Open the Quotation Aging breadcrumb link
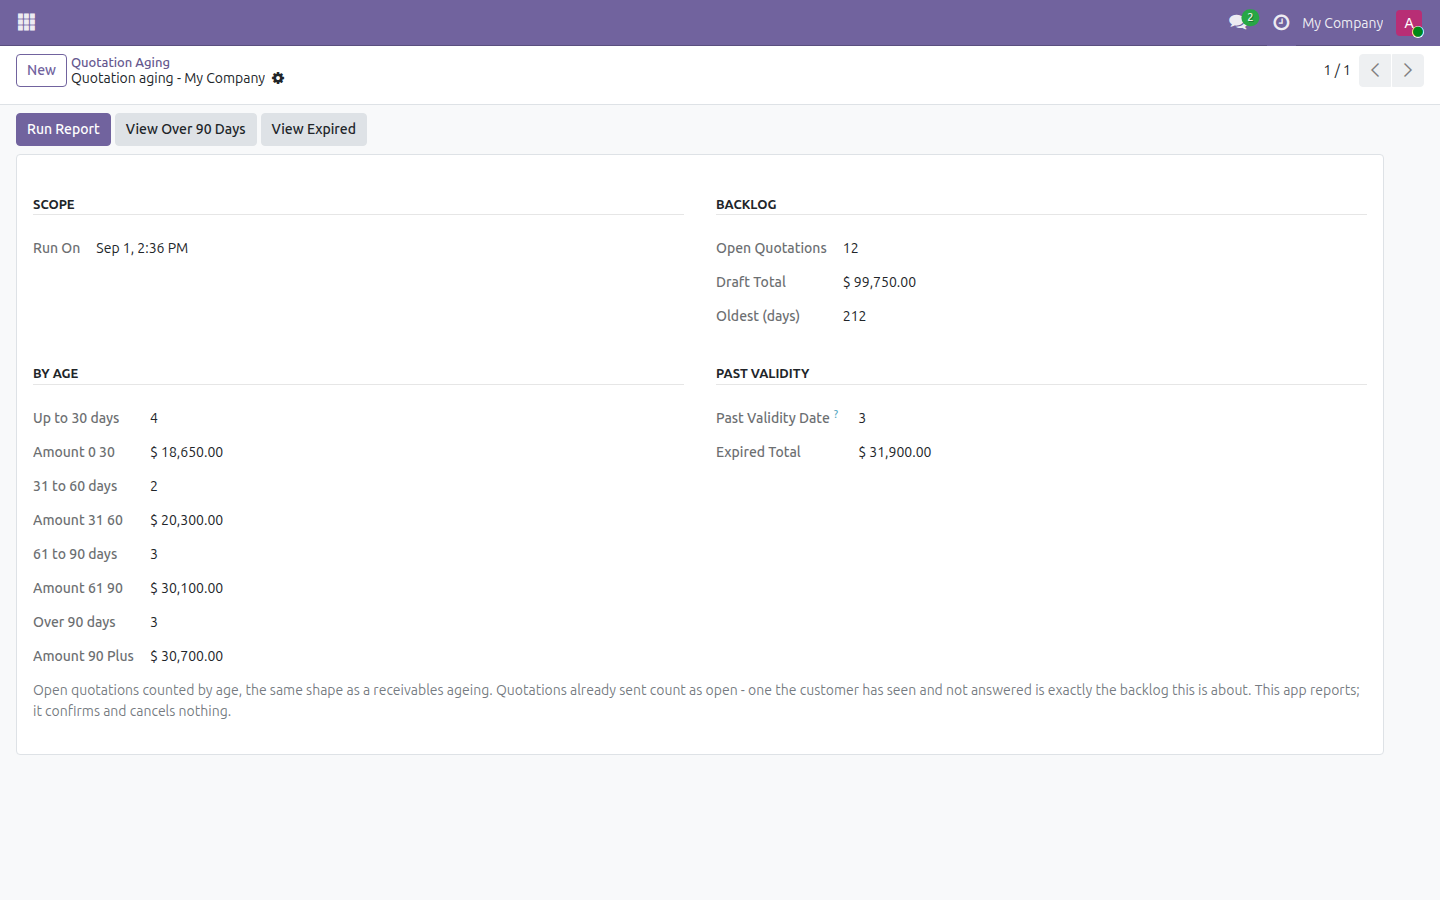 [120, 62]
